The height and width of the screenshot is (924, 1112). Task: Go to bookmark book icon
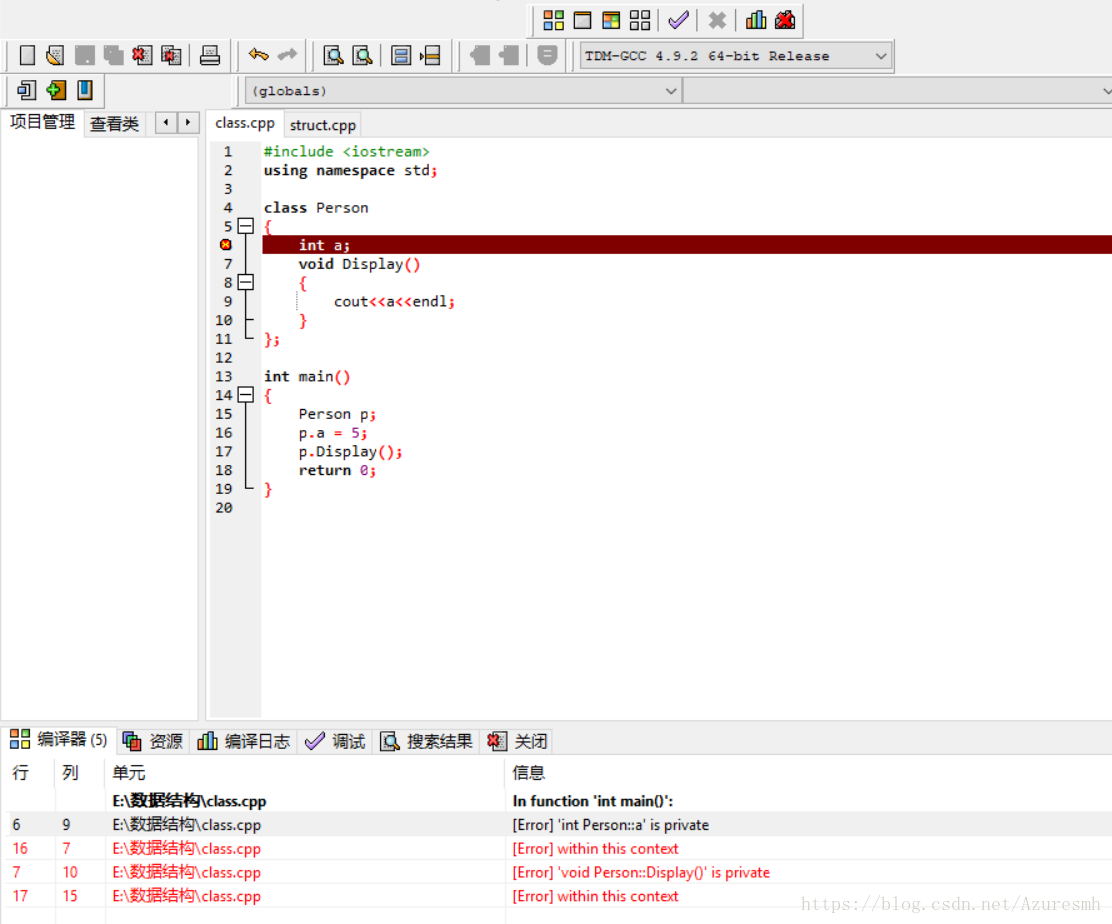[85, 90]
